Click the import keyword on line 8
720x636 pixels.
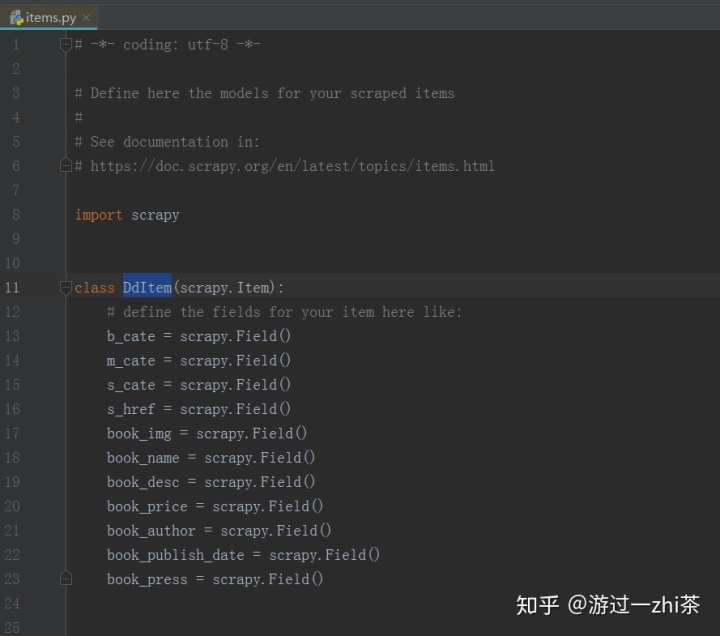tap(98, 215)
